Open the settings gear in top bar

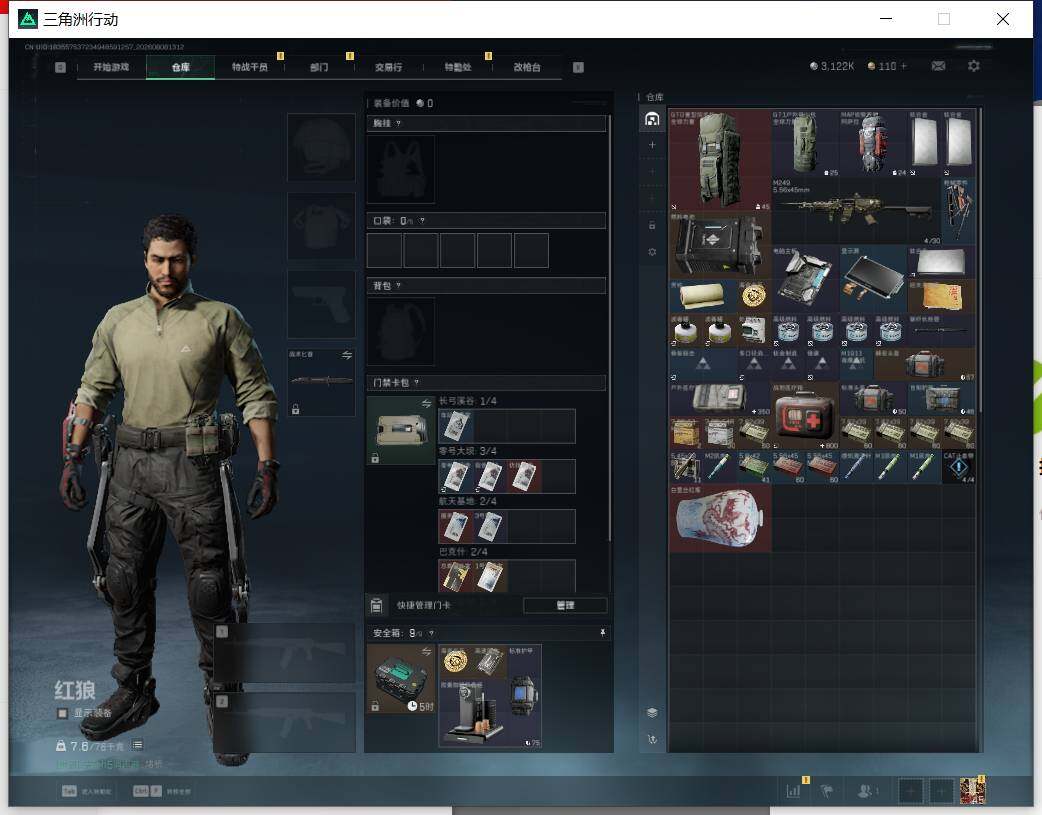[x=974, y=66]
